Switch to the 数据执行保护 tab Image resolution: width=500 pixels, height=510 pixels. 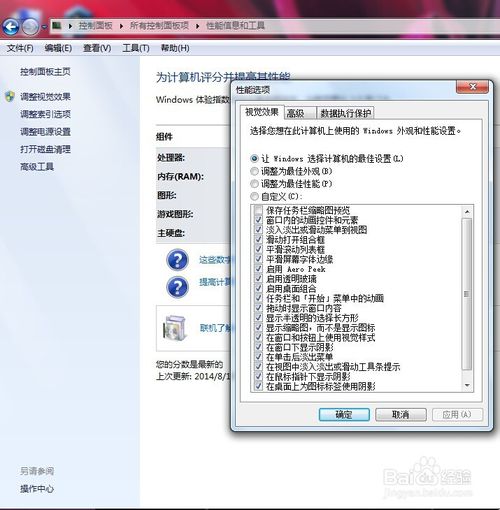[x=346, y=113]
